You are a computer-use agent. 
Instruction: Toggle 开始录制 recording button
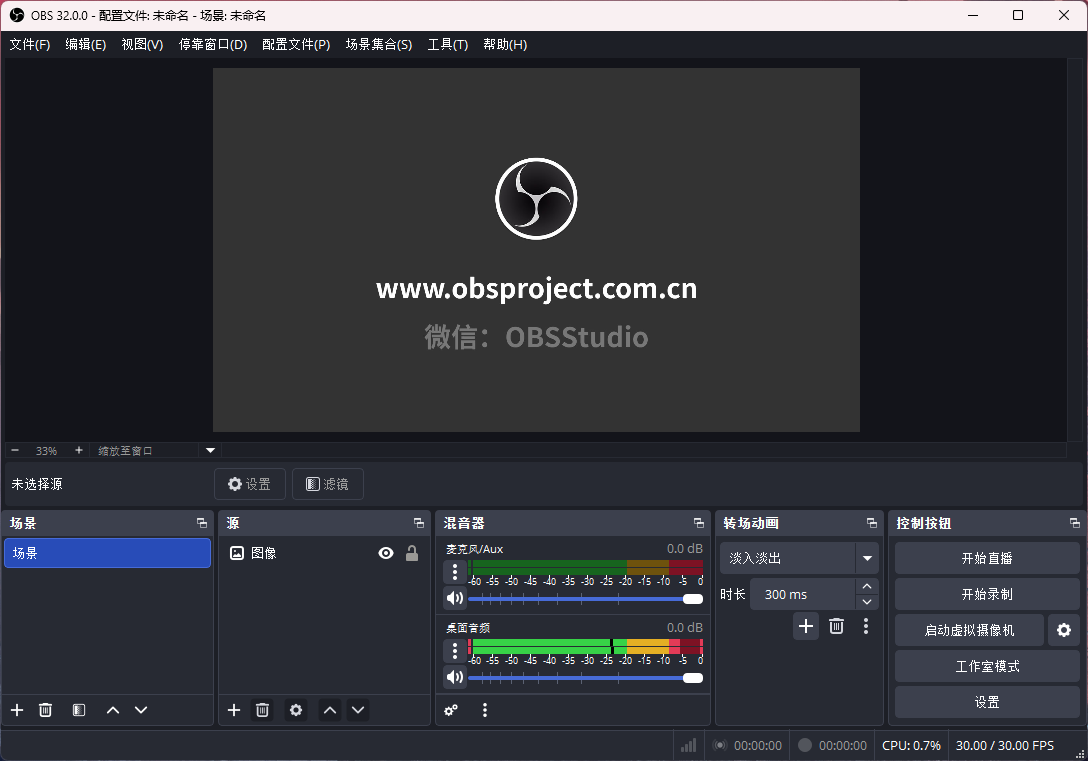coord(987,594)
